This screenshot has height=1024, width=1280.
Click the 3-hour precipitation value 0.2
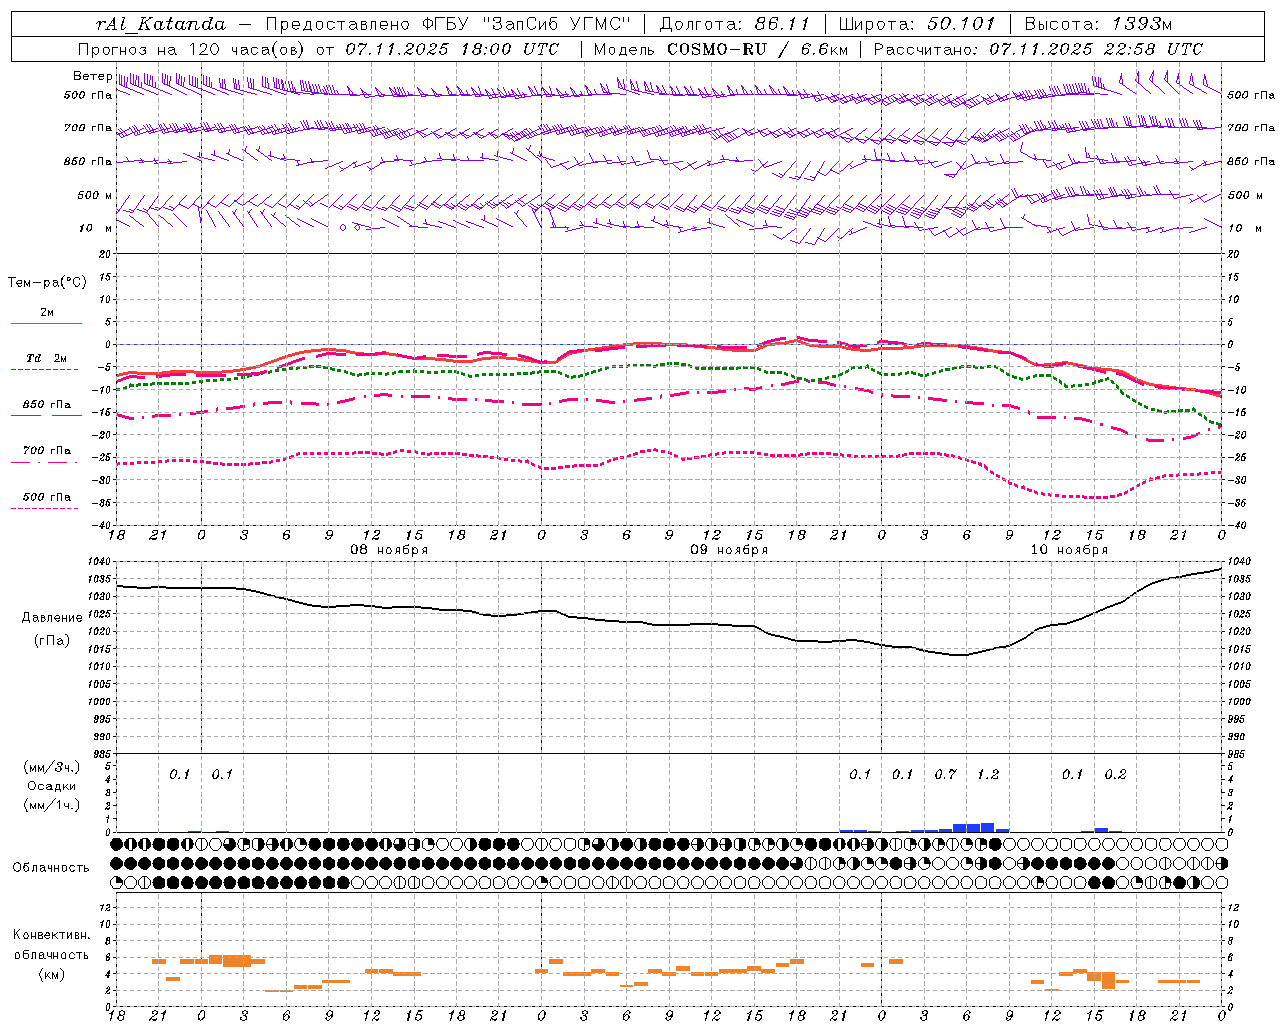[1115, 774]
